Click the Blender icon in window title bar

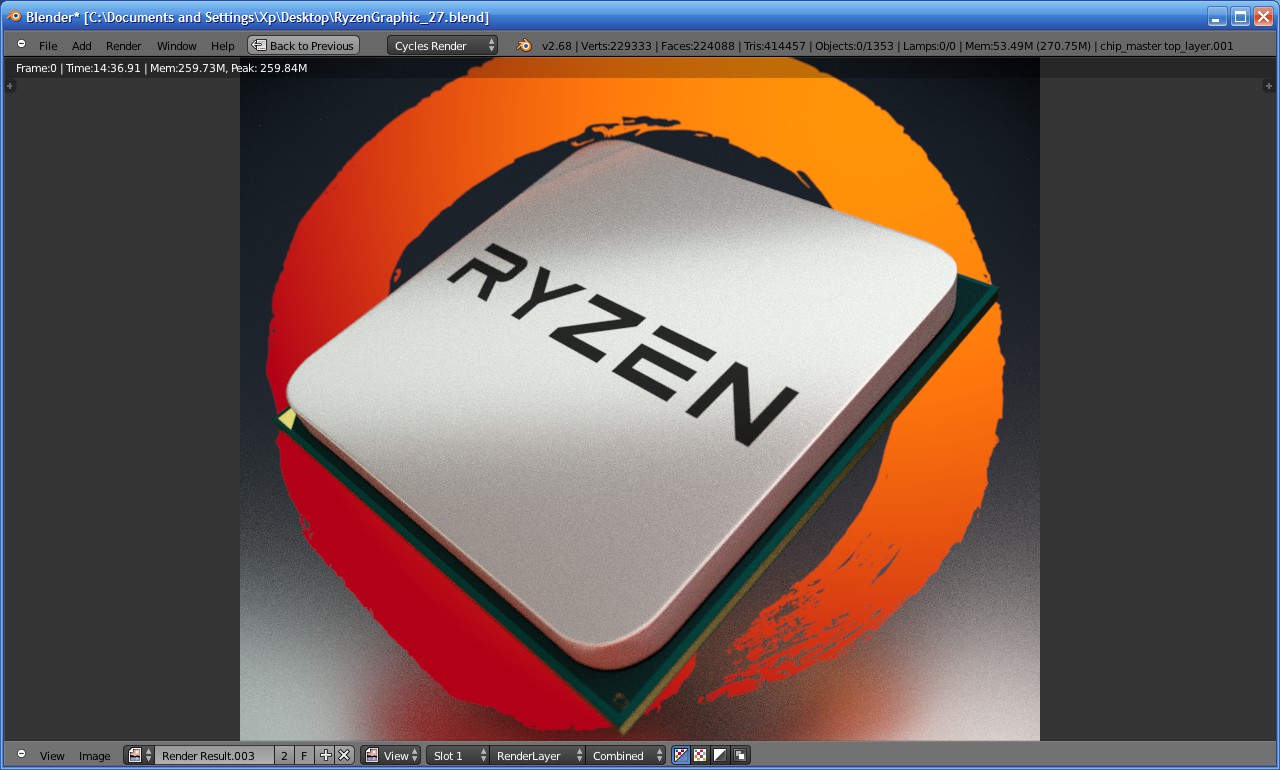[14, 16]
